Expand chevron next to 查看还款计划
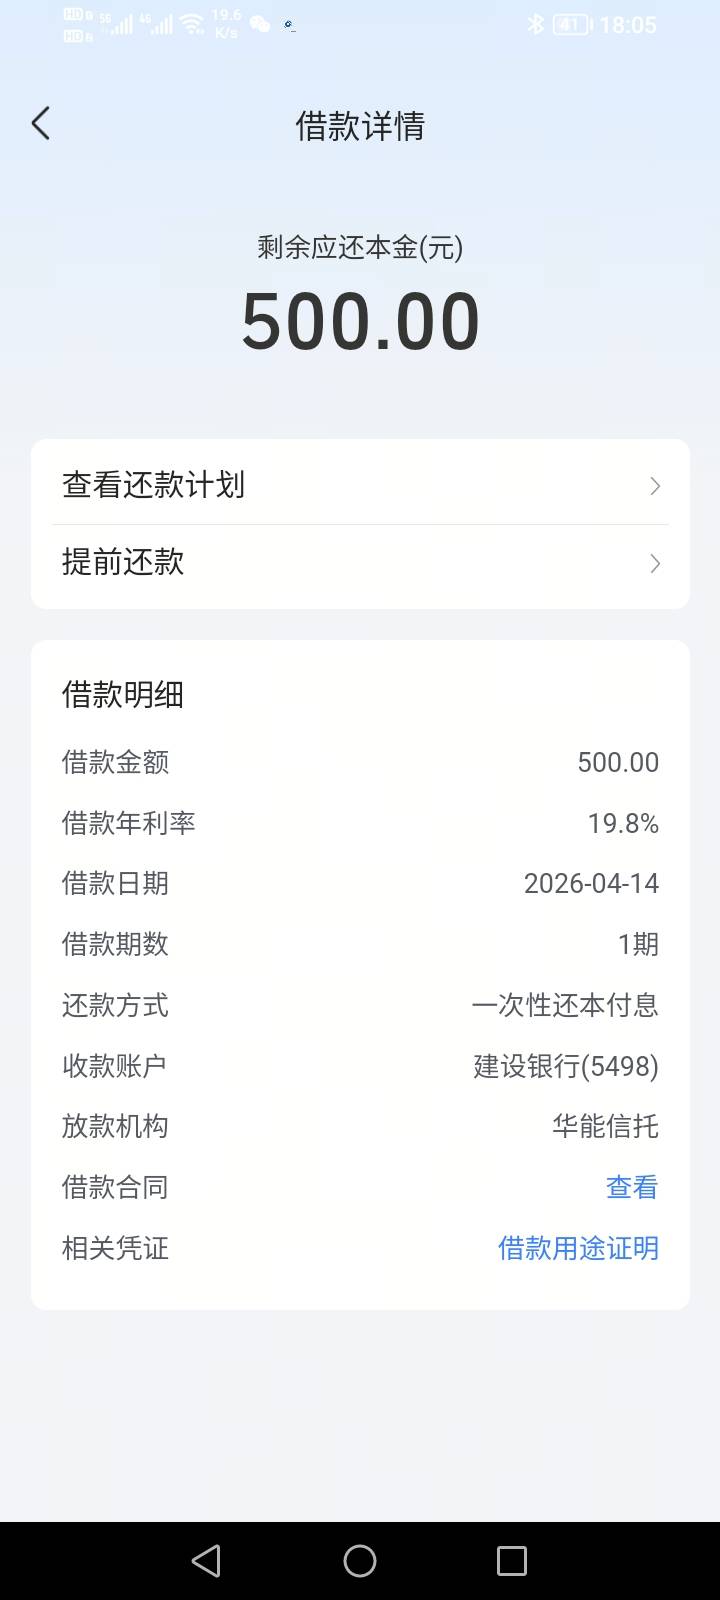Viewport: 720px width, 1600px height. (655, 486)
